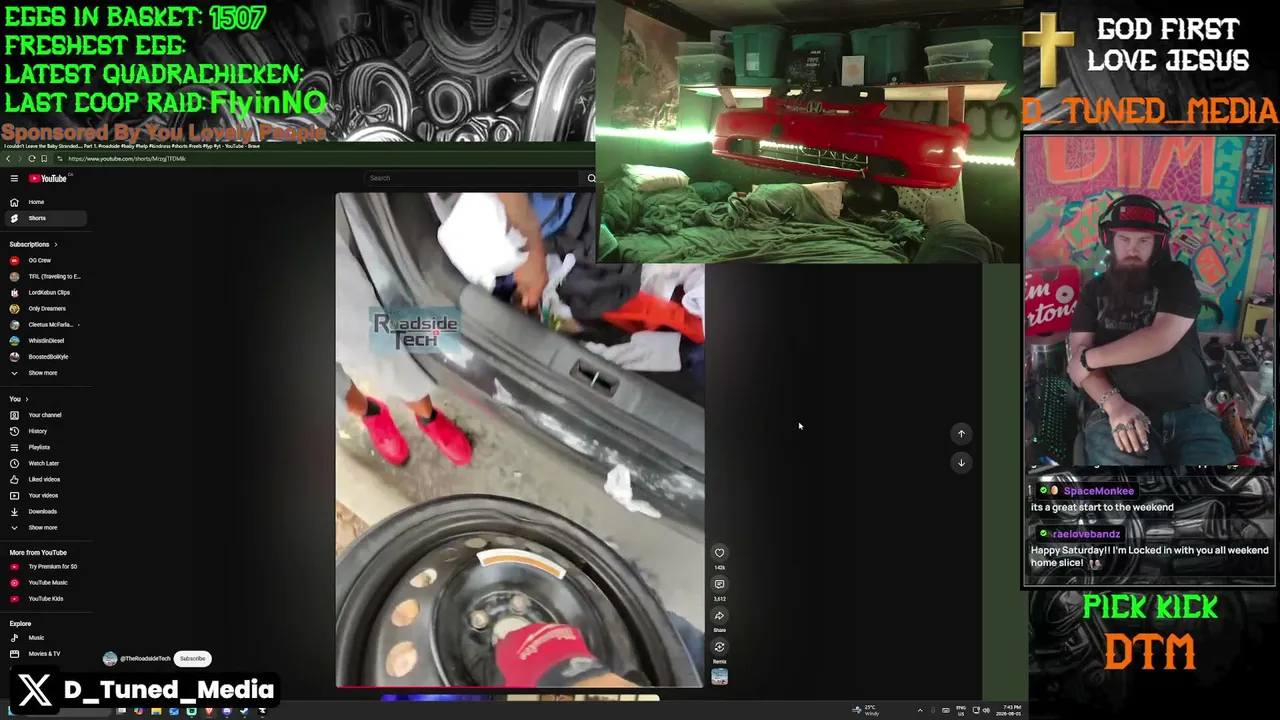Open the OG Crew subscription channel
The width and height of the screenshot is (1280, 720).
click(47, 260)
